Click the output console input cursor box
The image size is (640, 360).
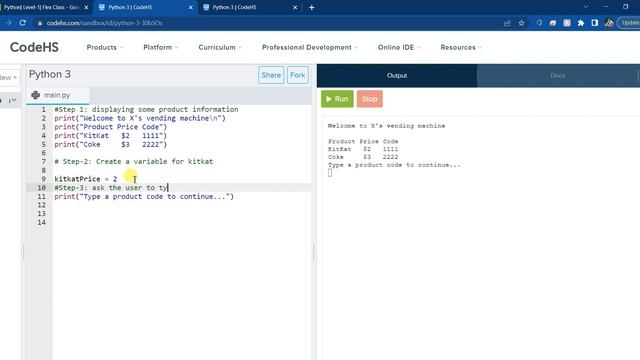[330, 173]
